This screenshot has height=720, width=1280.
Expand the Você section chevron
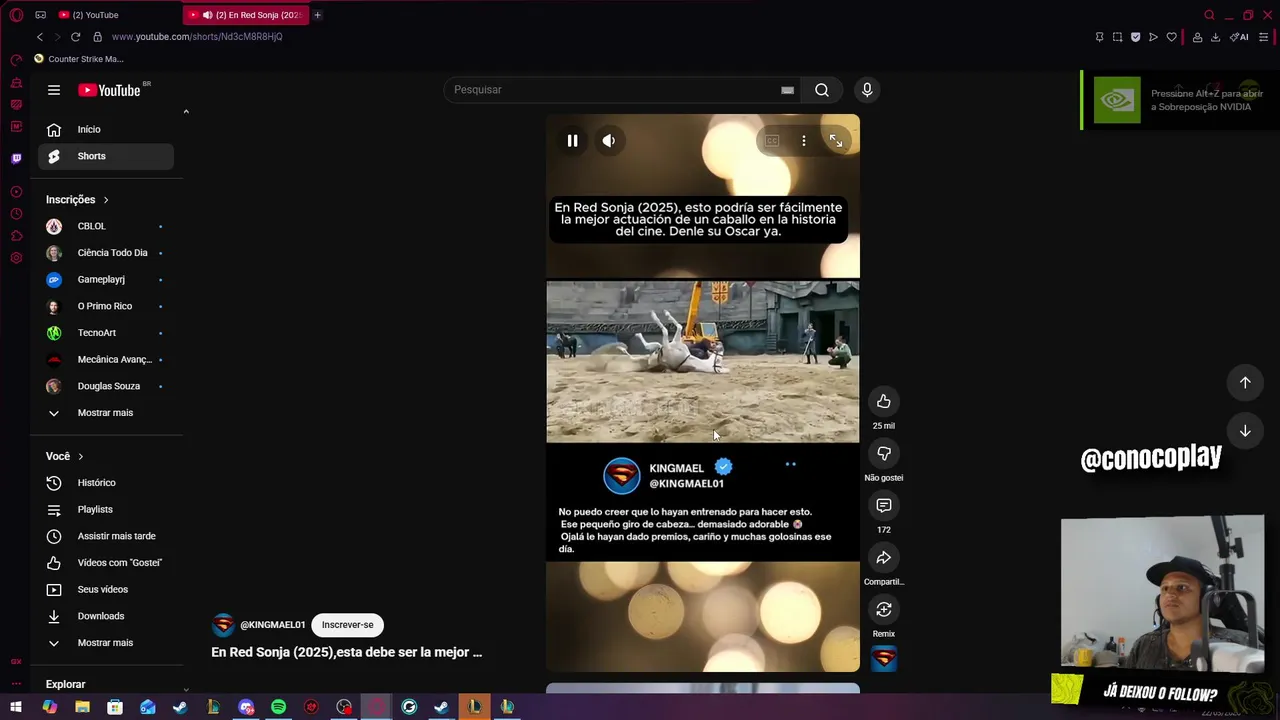point(80,457)
